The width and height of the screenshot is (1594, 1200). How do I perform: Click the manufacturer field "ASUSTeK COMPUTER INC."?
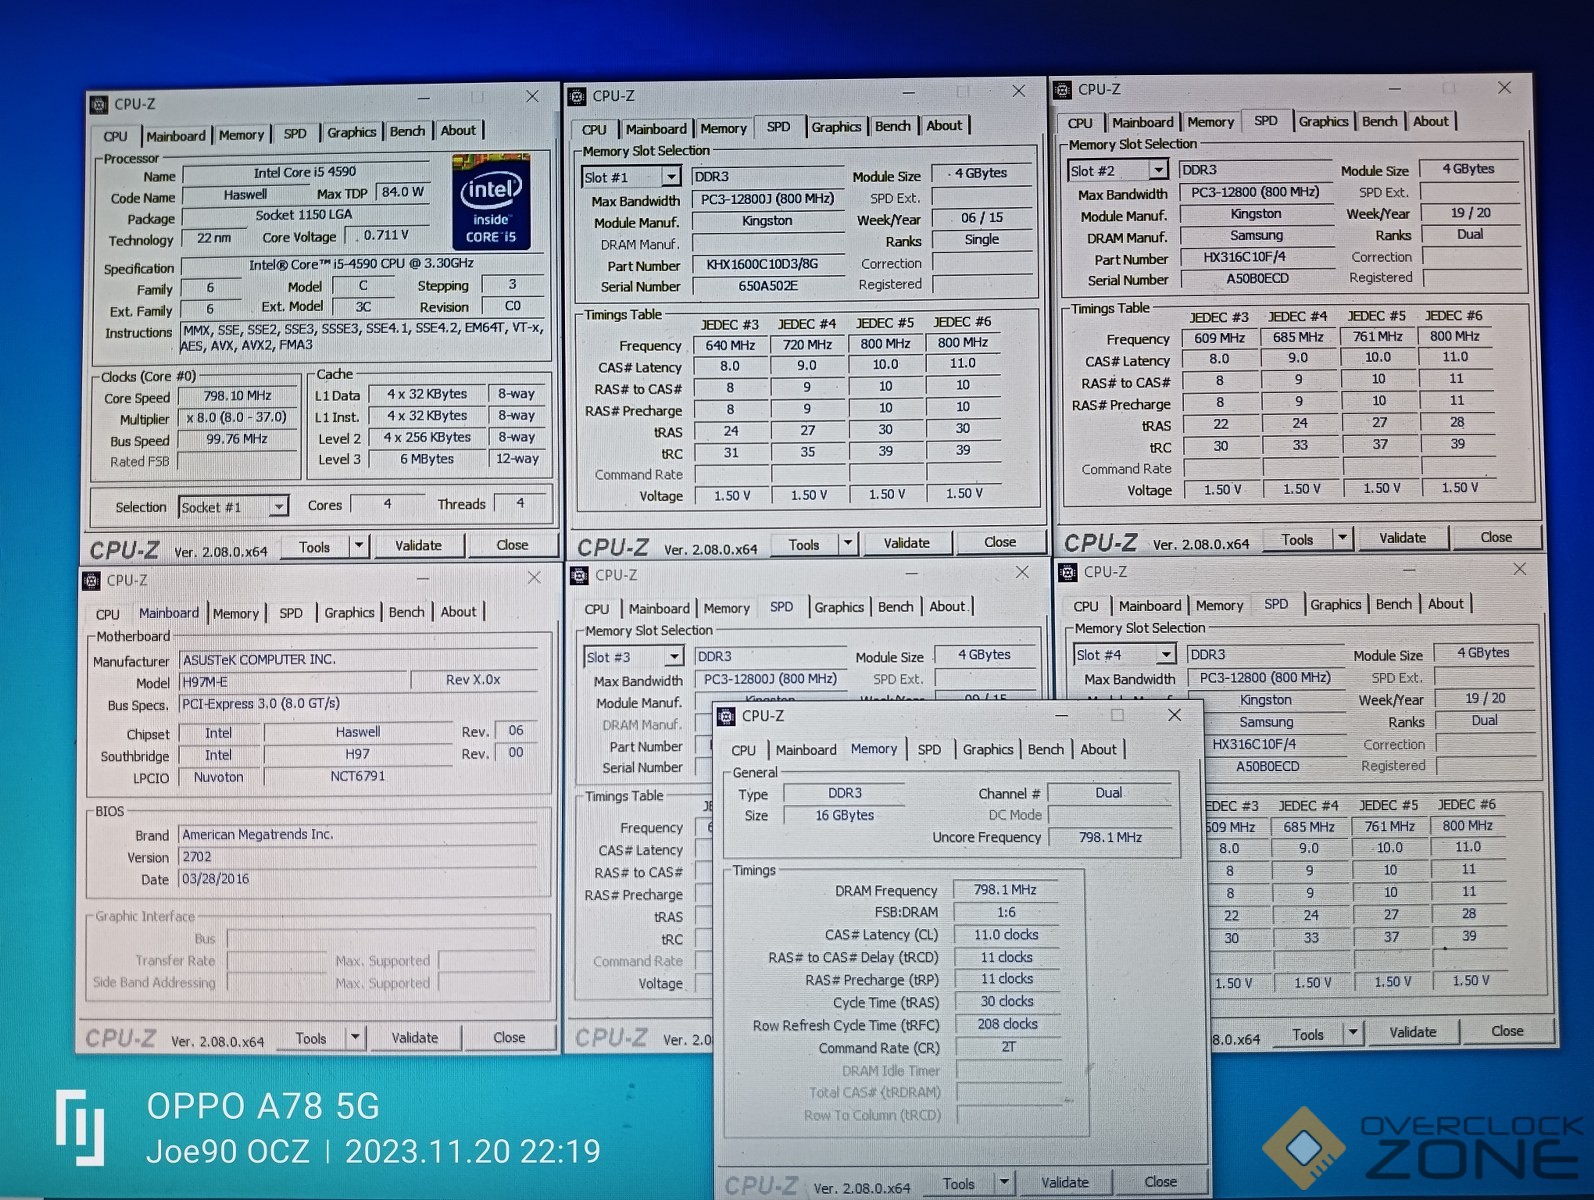358,660
